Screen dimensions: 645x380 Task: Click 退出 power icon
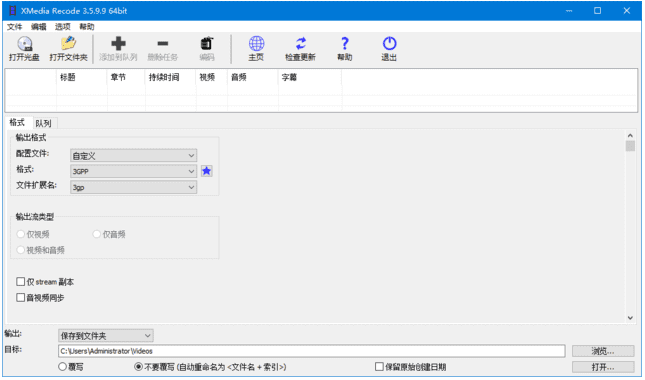click(x=389, y=43)
